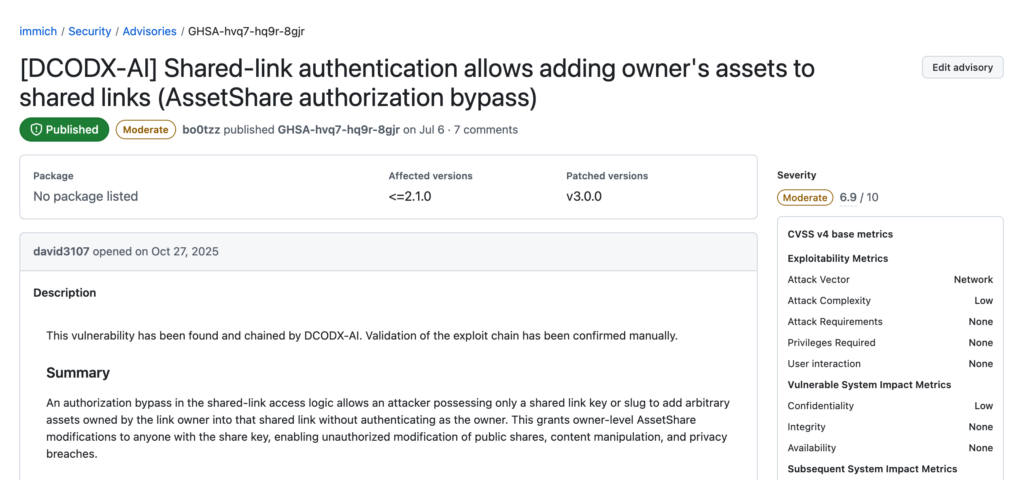
Task: Open david3107 author profile link
Action: [x=61, y=251]
